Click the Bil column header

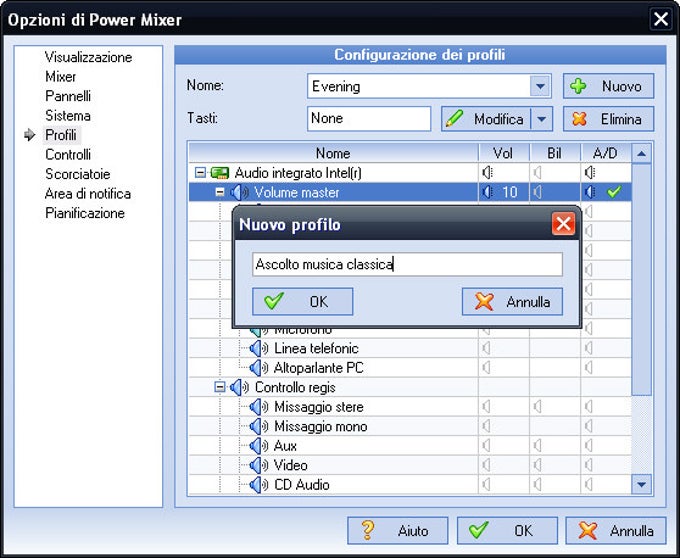coord(555,153)
